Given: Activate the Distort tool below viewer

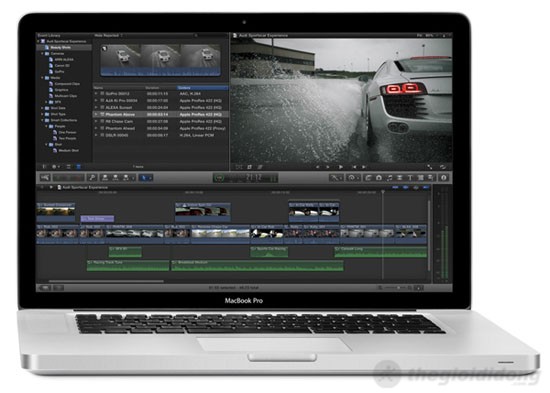Looking at the screenshot, I should coord(260,167).
